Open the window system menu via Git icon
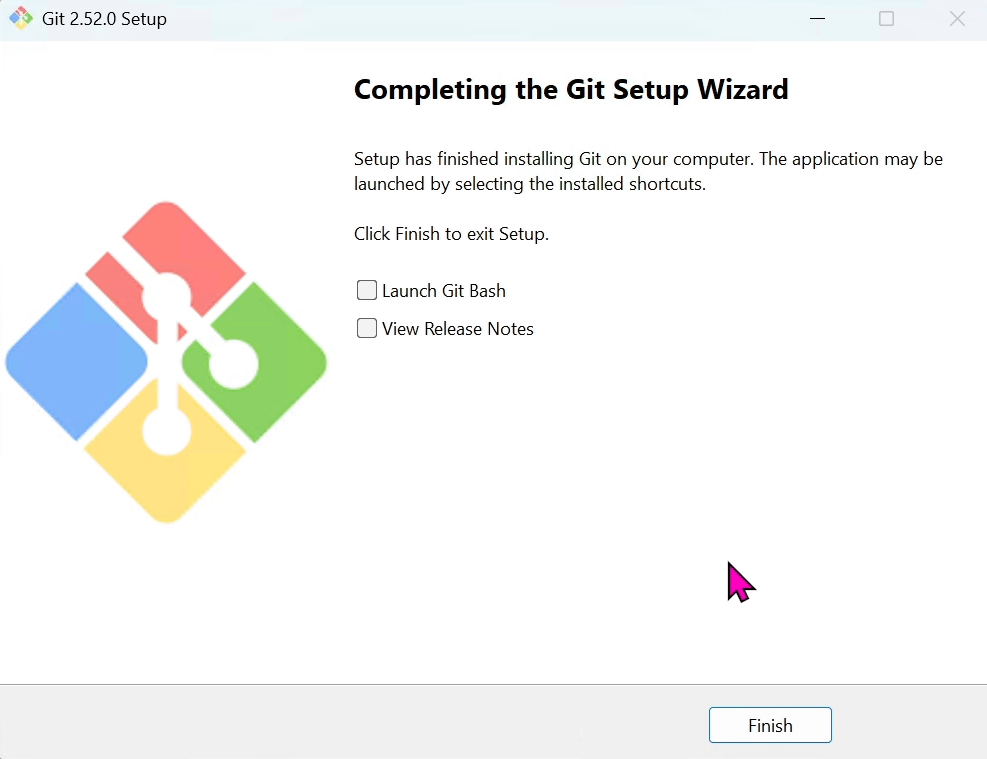987x759 pixels. pyautogui.click(x=20, y=18)
